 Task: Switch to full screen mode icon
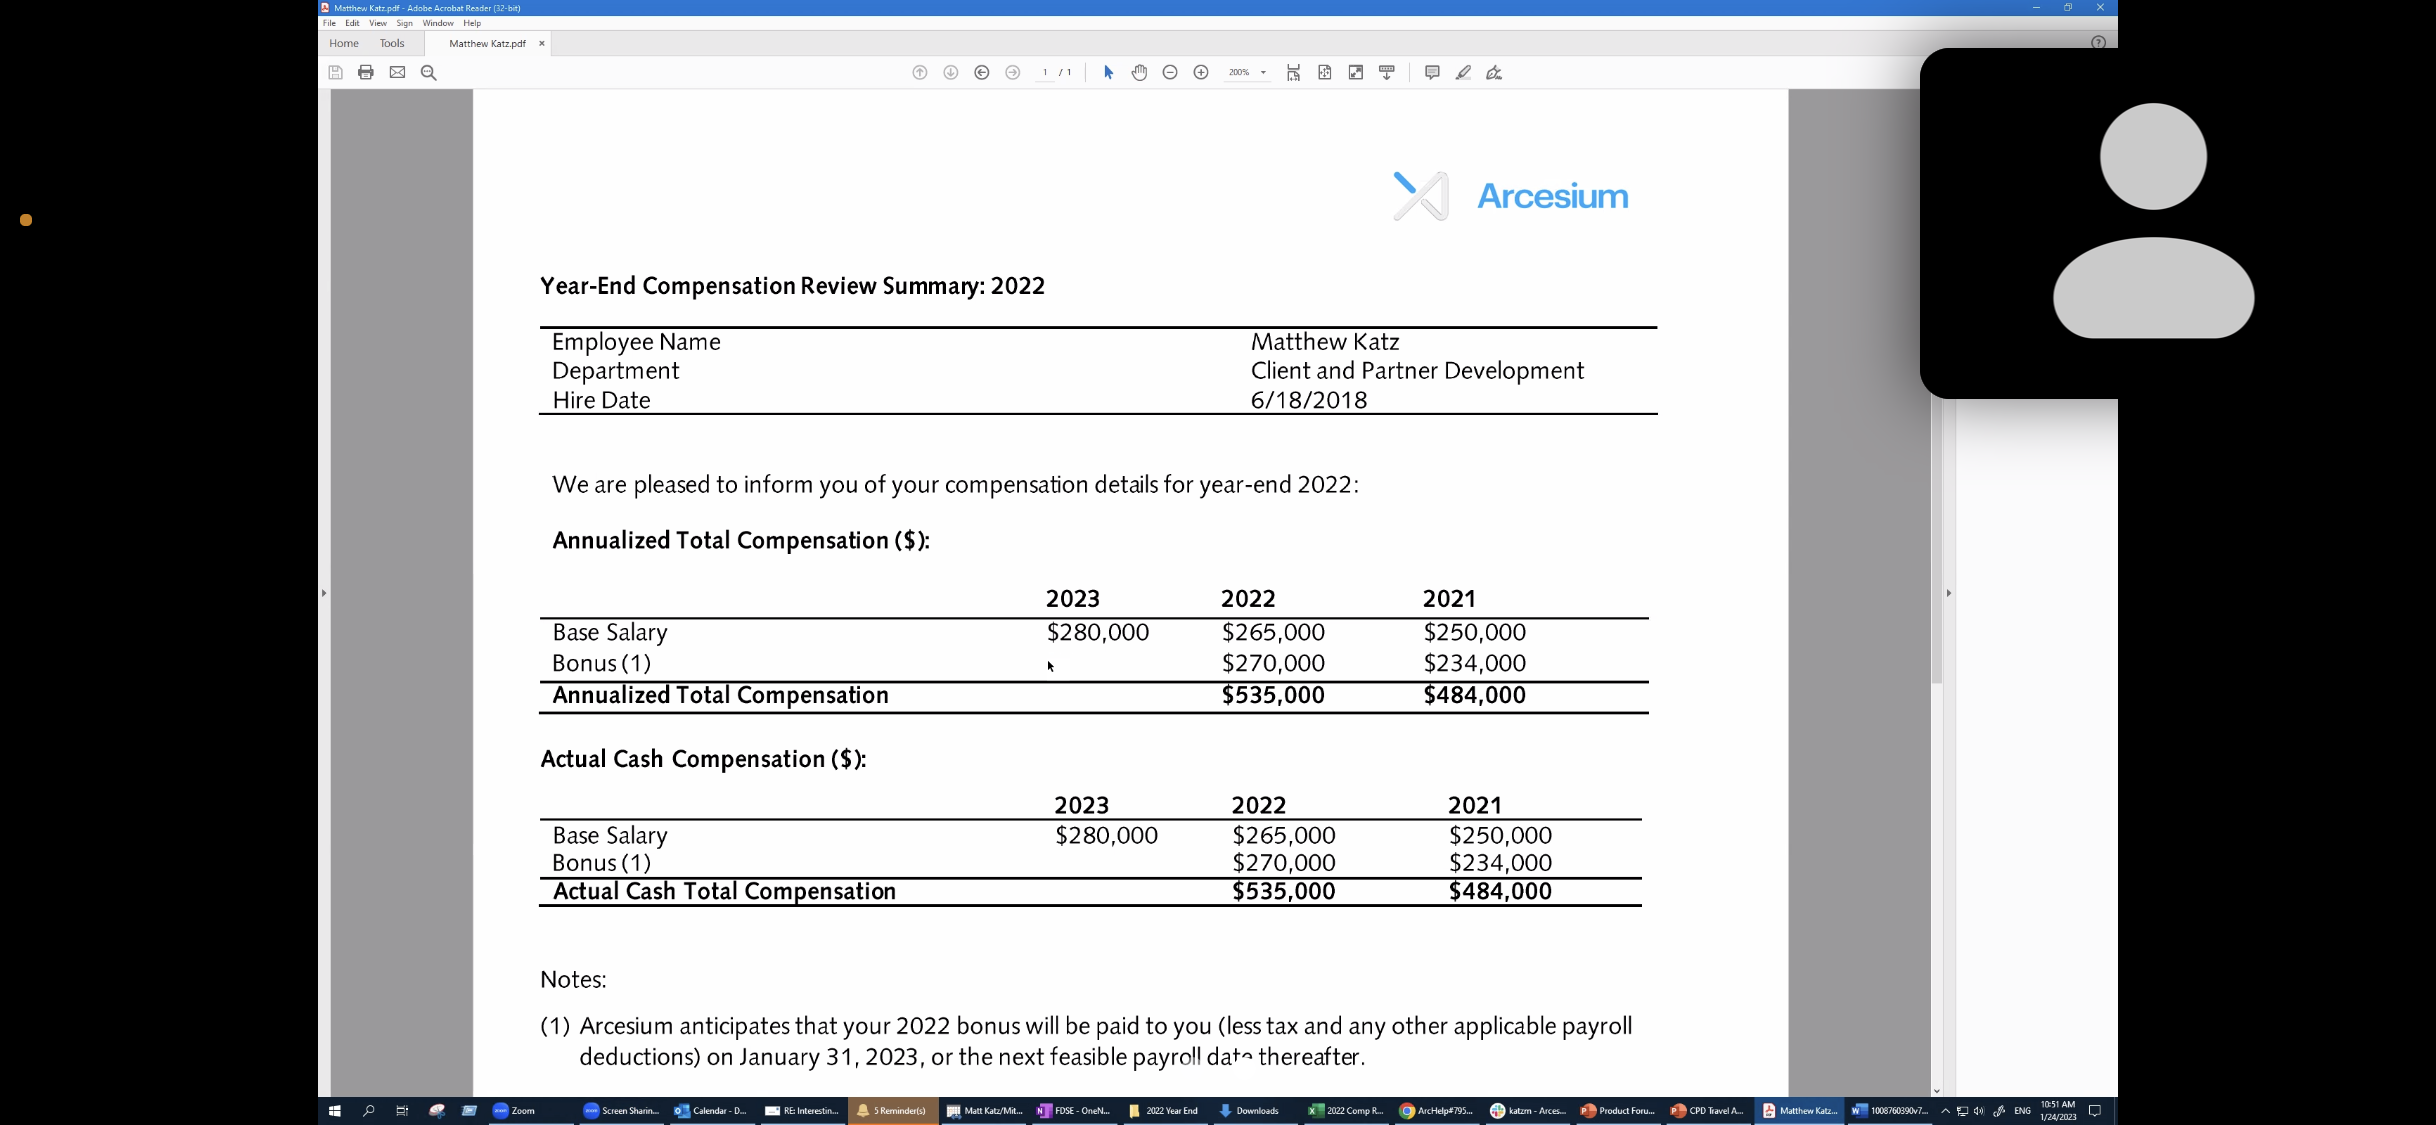coord(1356,73)
